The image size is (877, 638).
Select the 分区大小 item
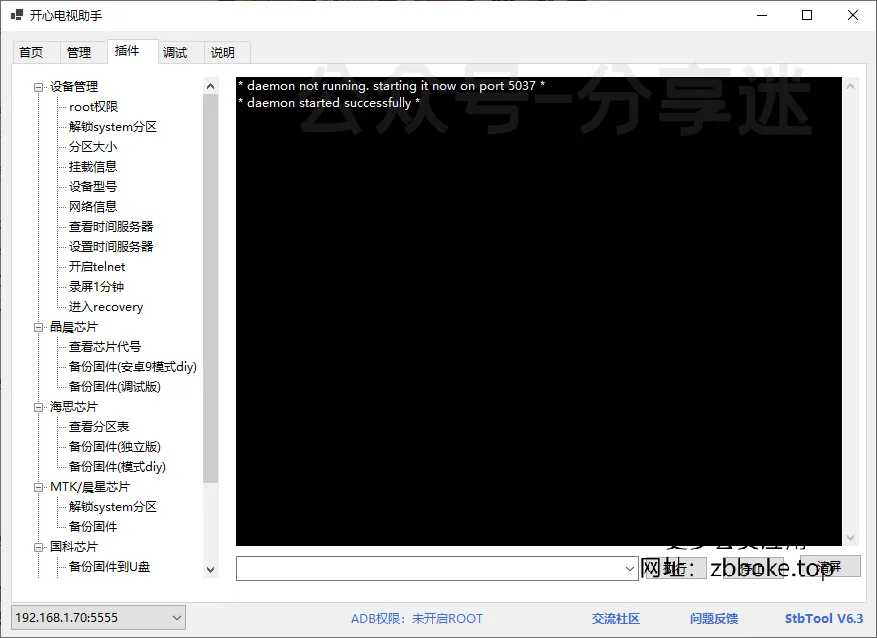(x=93, y=147)
